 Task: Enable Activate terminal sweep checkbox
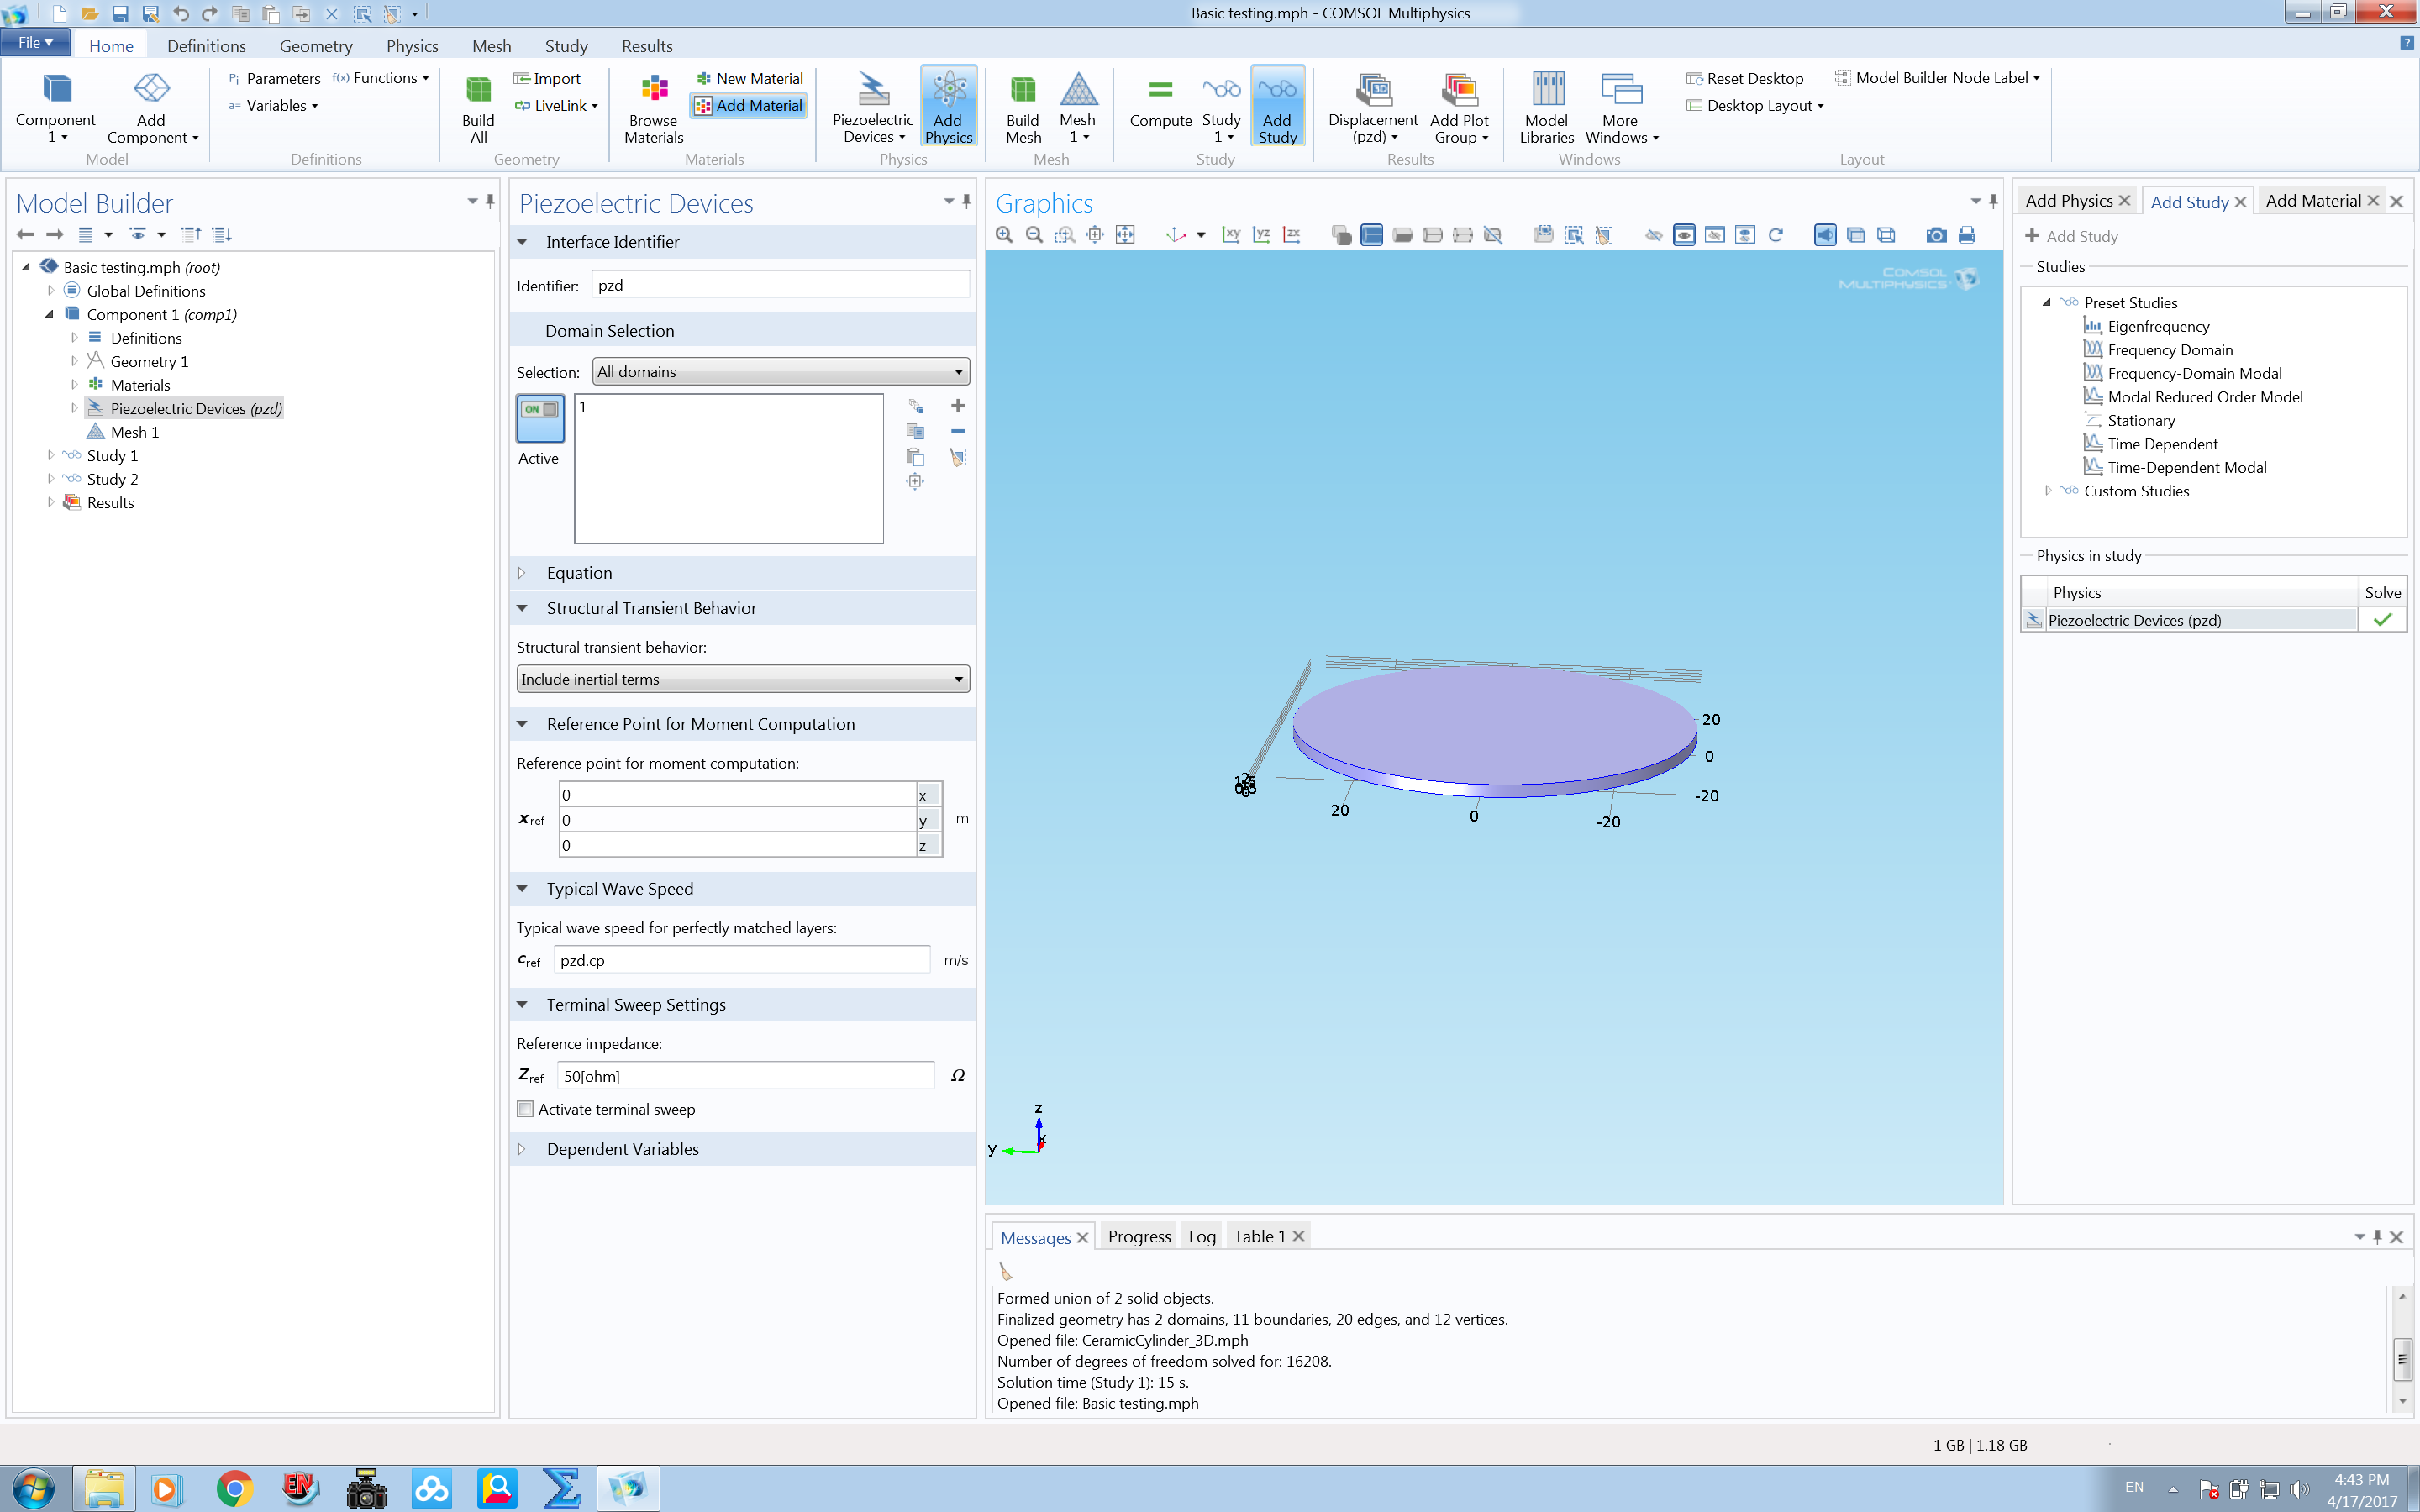pyautogui.click(x=526, y=1109)
